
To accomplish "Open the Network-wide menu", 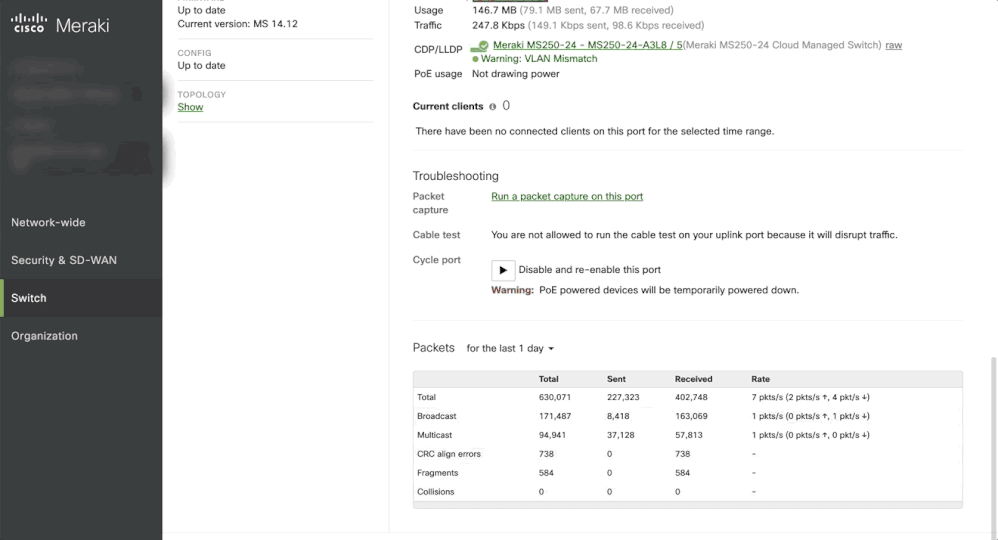I will (x=48, y=222).
